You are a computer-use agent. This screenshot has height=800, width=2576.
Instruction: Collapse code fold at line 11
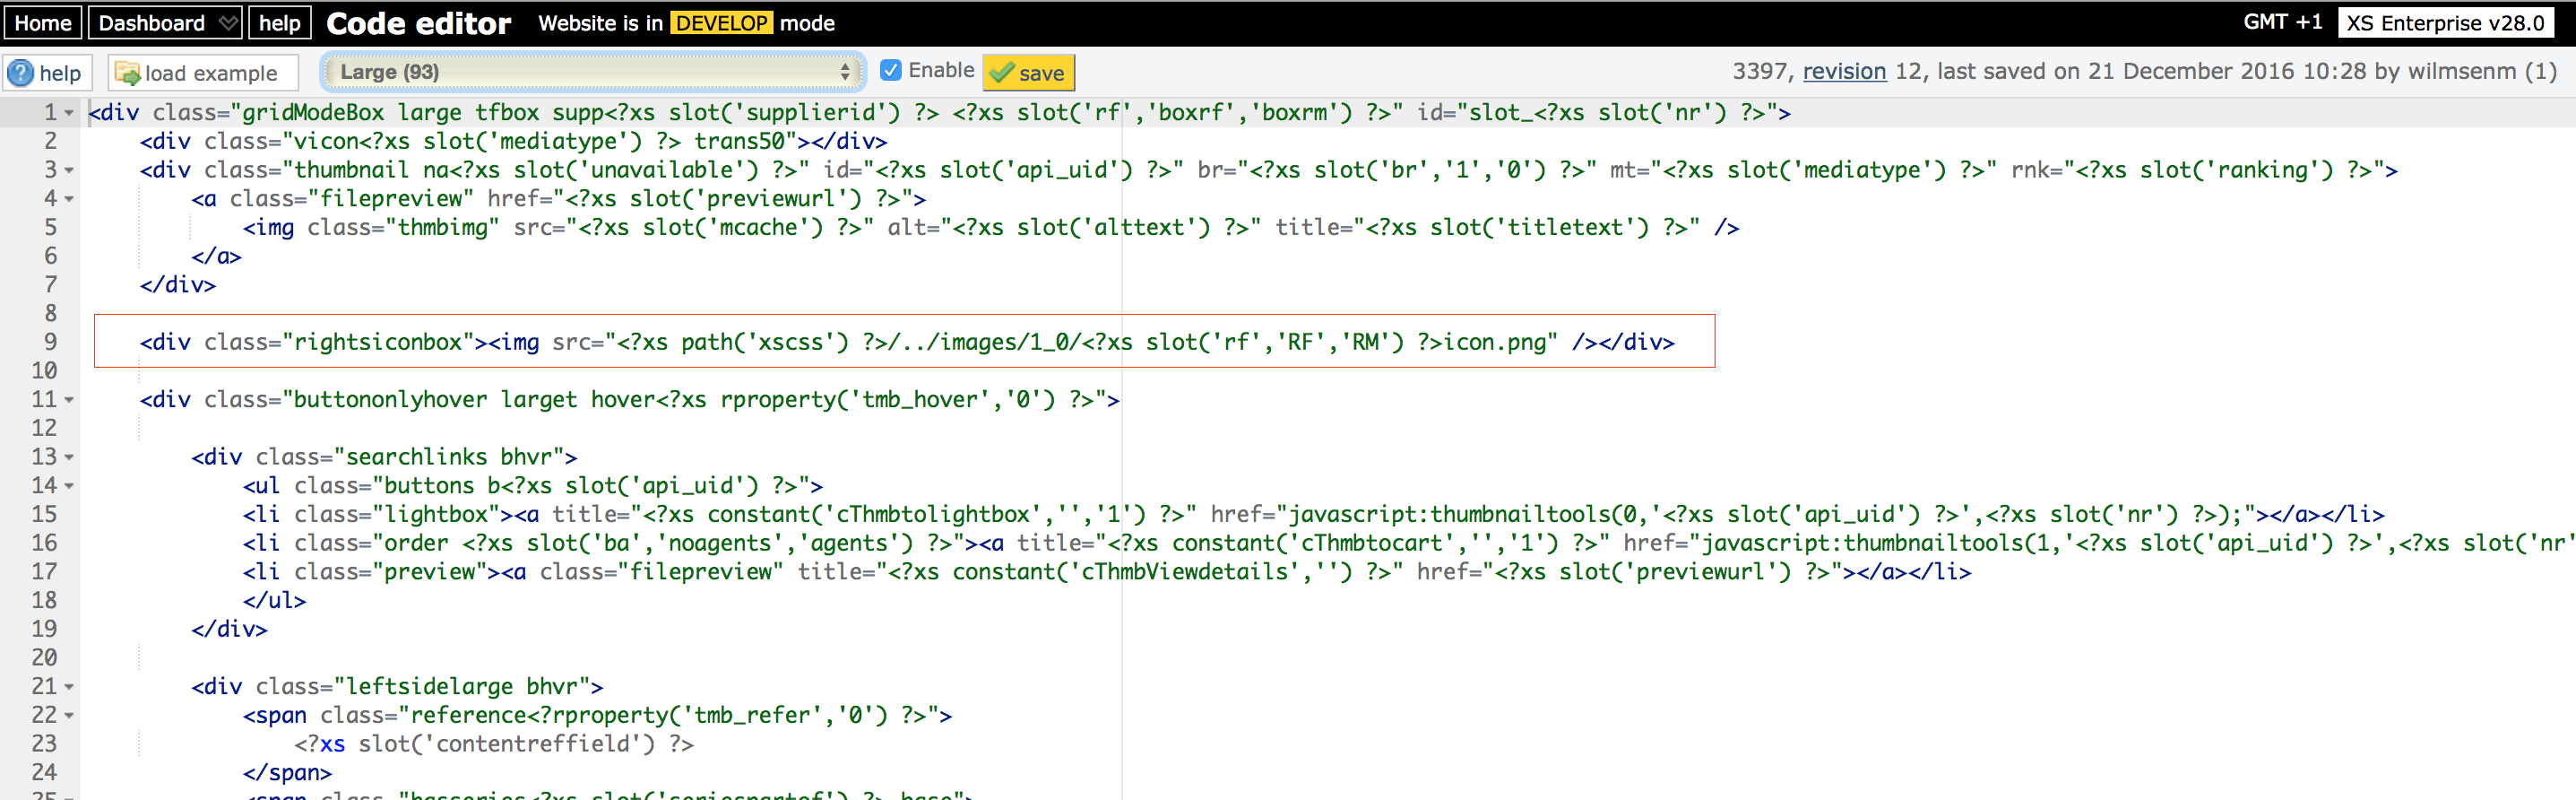click(x=69, y=400)
